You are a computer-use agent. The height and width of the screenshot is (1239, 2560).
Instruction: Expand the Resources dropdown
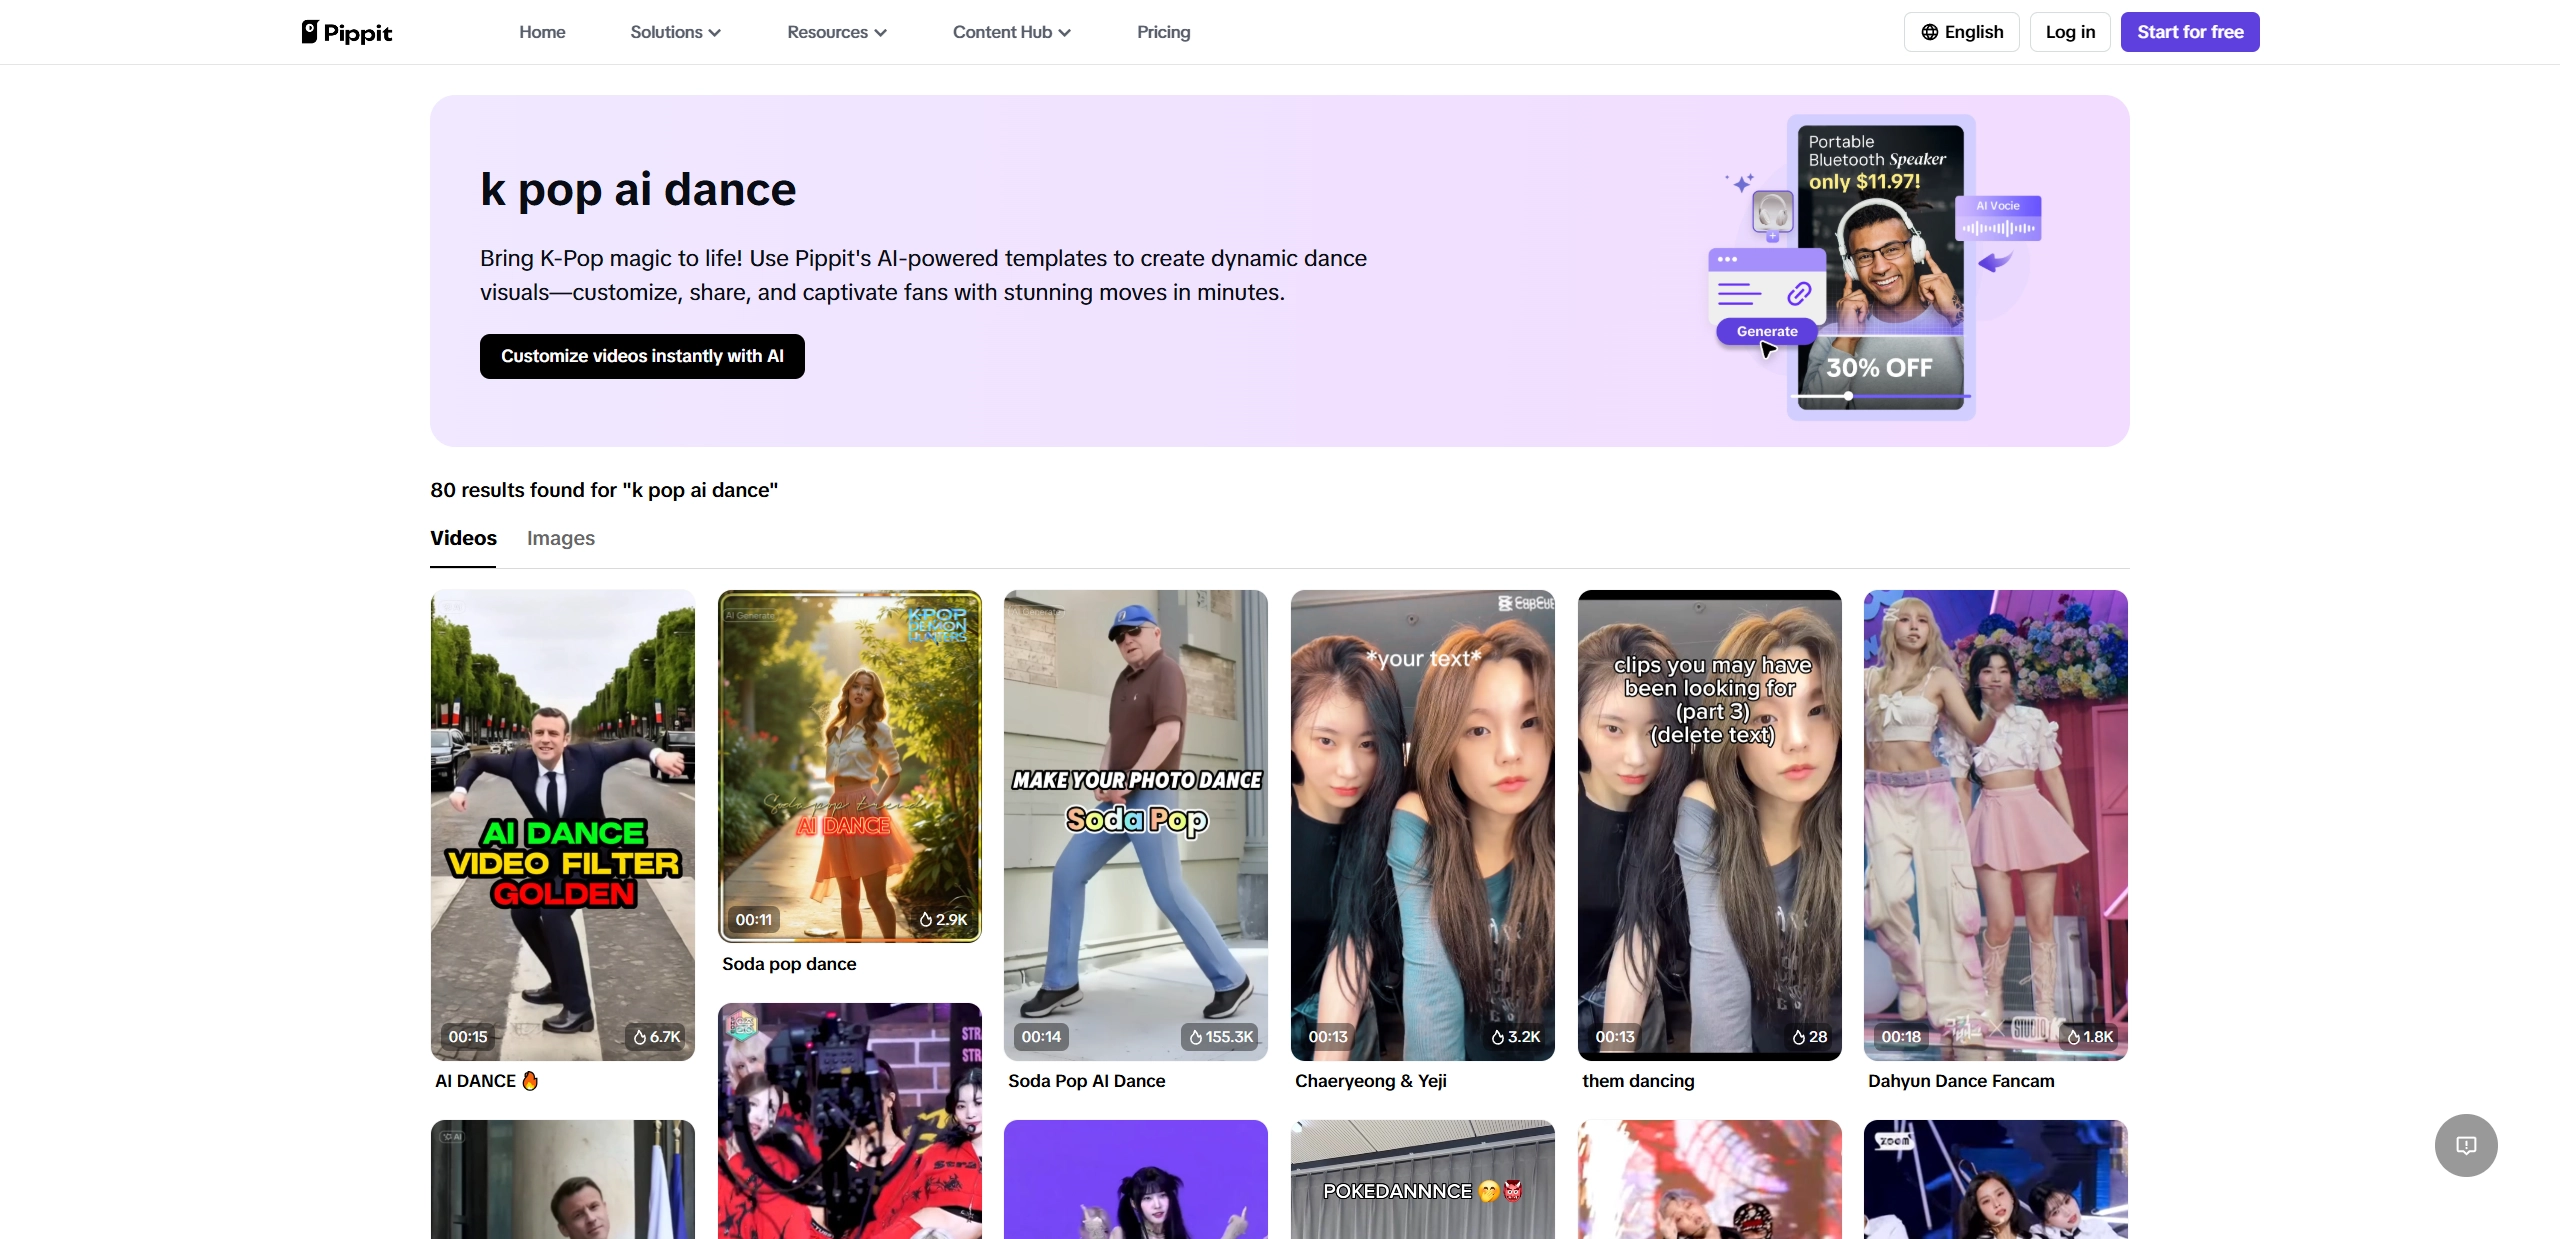coord(836,31)
